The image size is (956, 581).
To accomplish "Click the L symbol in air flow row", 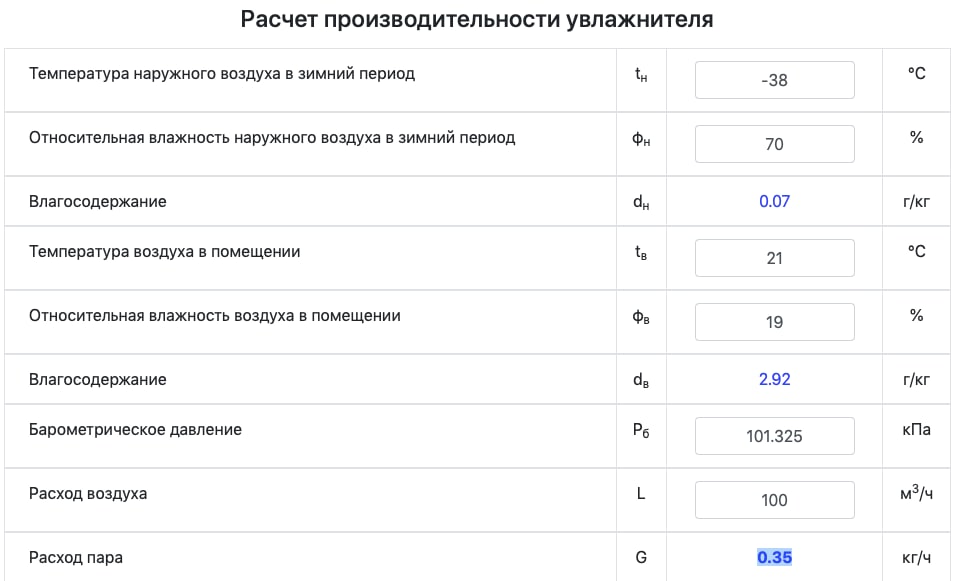I will click(x=641, y=493).
